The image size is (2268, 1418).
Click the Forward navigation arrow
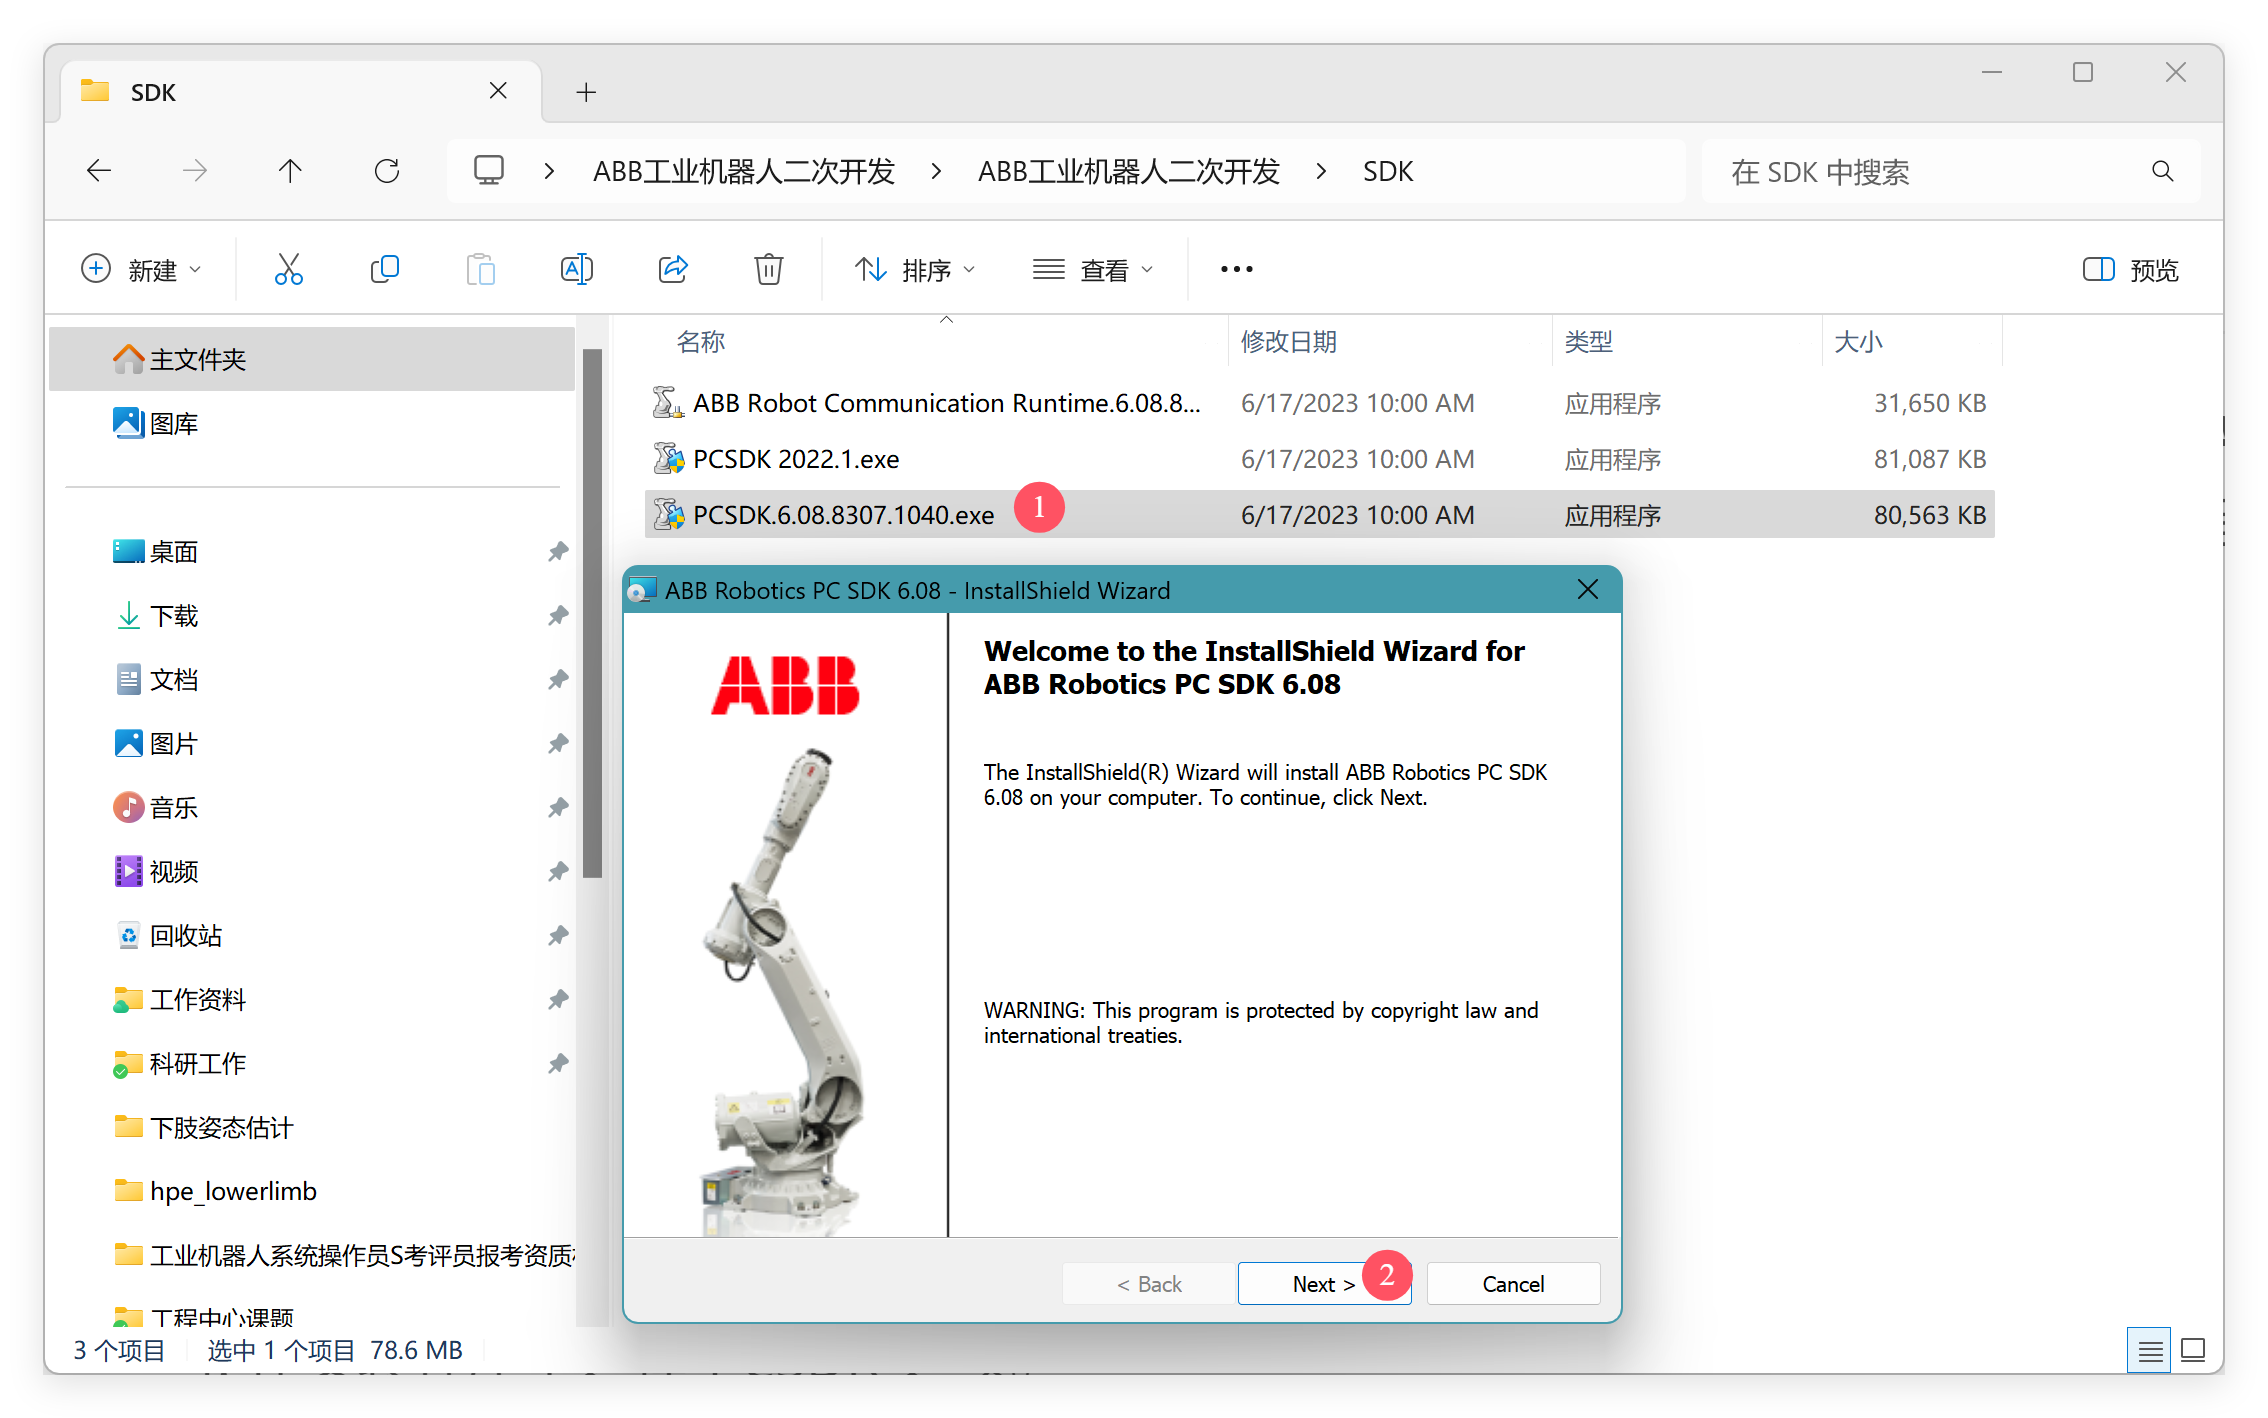[x=195, y=171]
